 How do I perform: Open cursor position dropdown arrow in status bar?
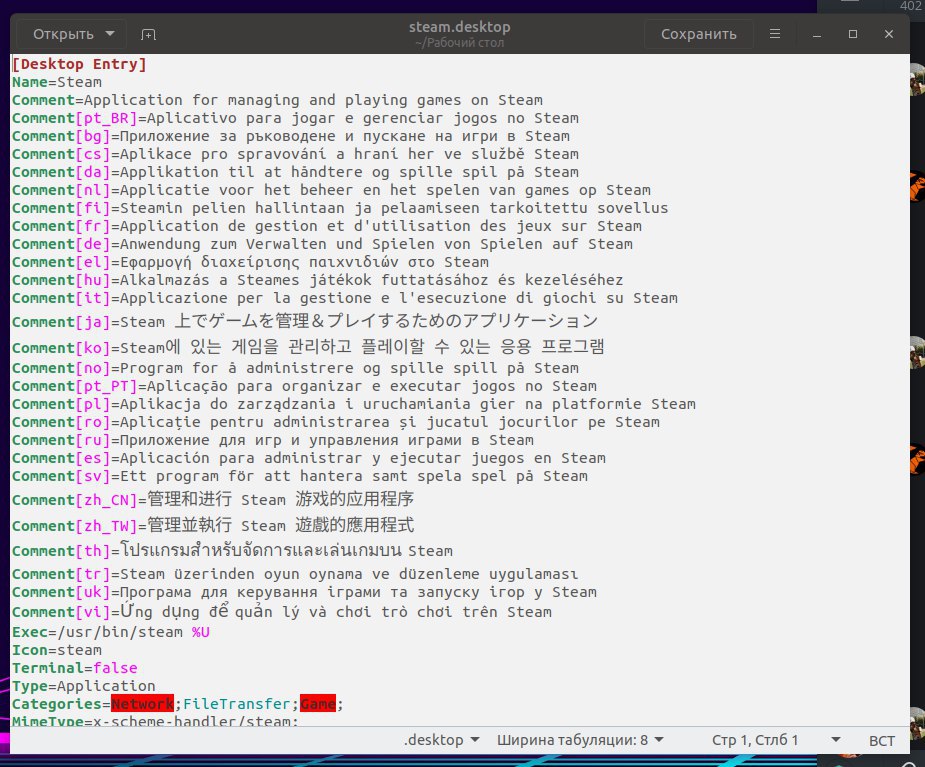coord(835,740)
